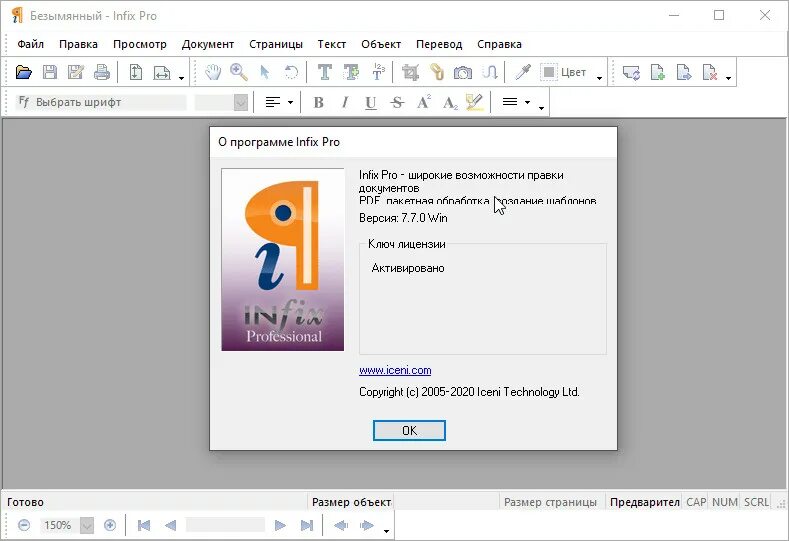Open the Документ menu
The width and height of the screenshot is (789, 541).
(208, 44)
